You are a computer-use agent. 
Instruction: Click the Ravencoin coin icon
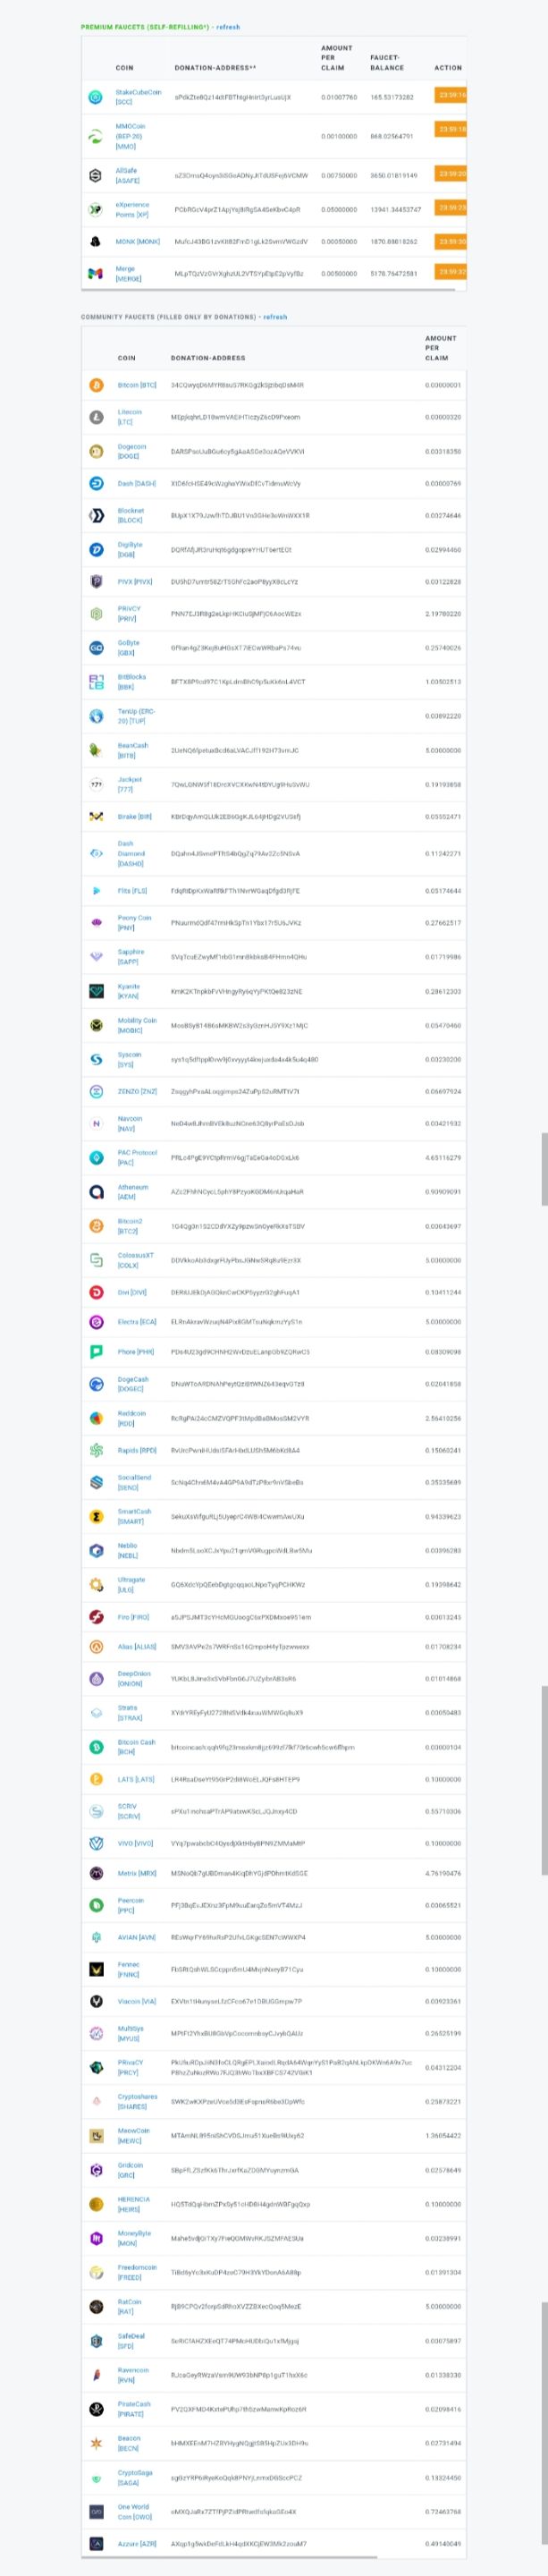click(x=97, y=2374)
